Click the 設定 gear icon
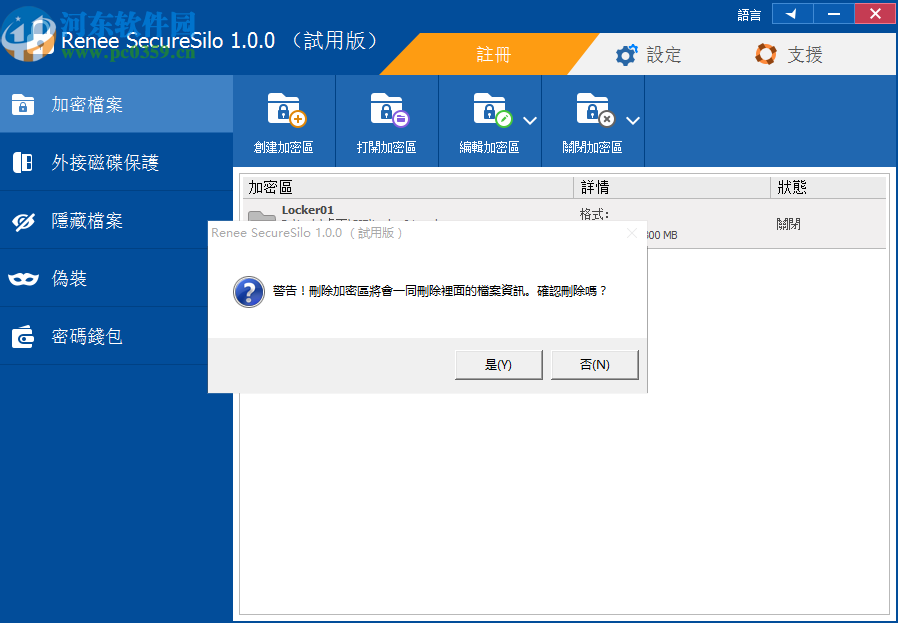 coord(626,55)
